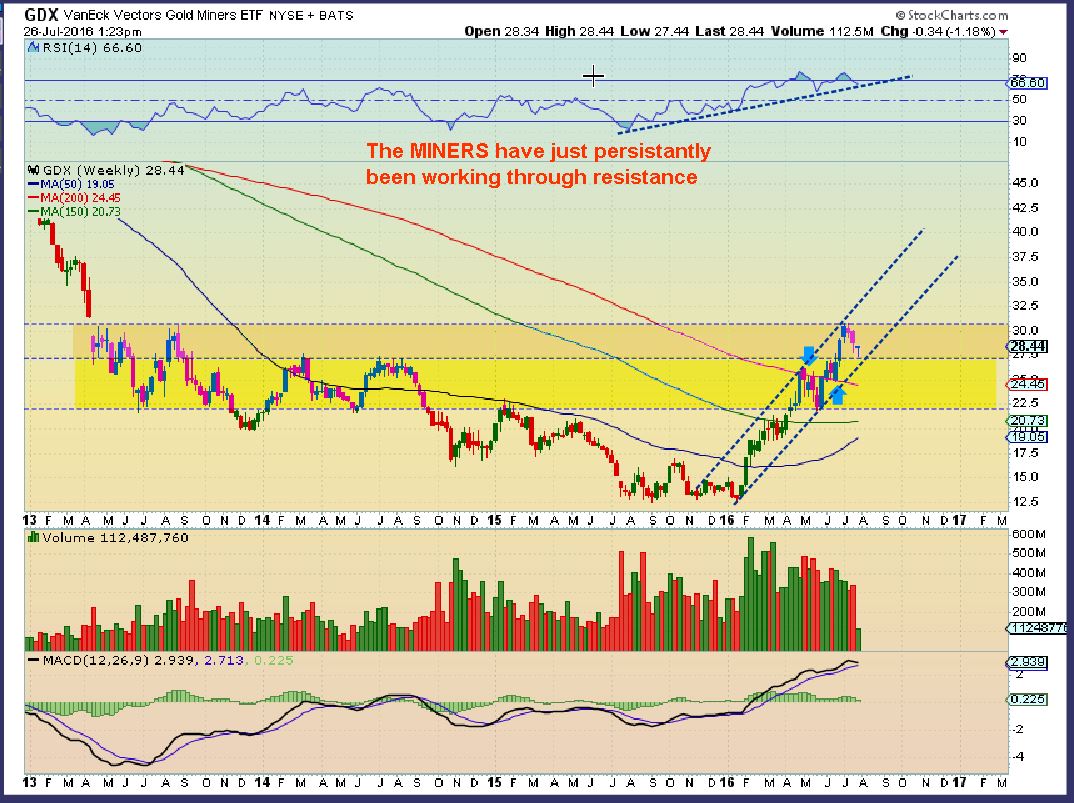The height and width of the screenshot is (803, 1074).
Task: Click the 2.713 MACD signal value
Action: tap(223, 660)
